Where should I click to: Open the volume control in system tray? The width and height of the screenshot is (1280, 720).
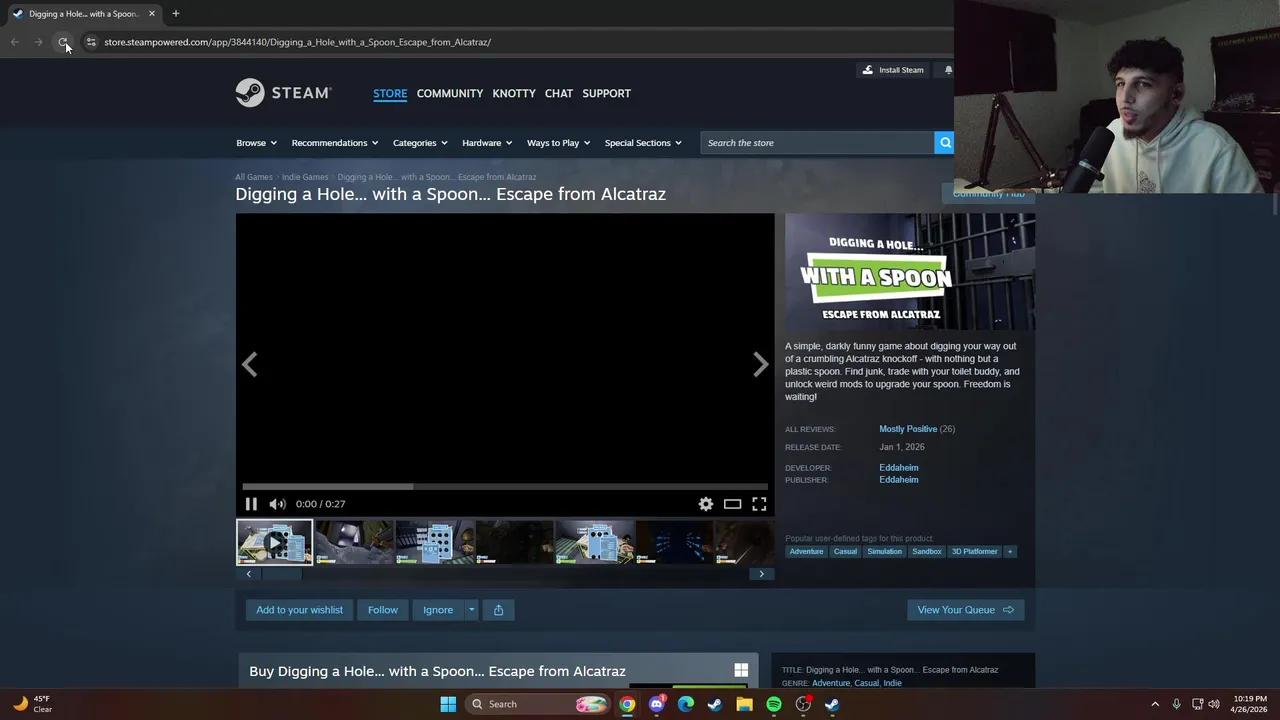(1213, 704)
